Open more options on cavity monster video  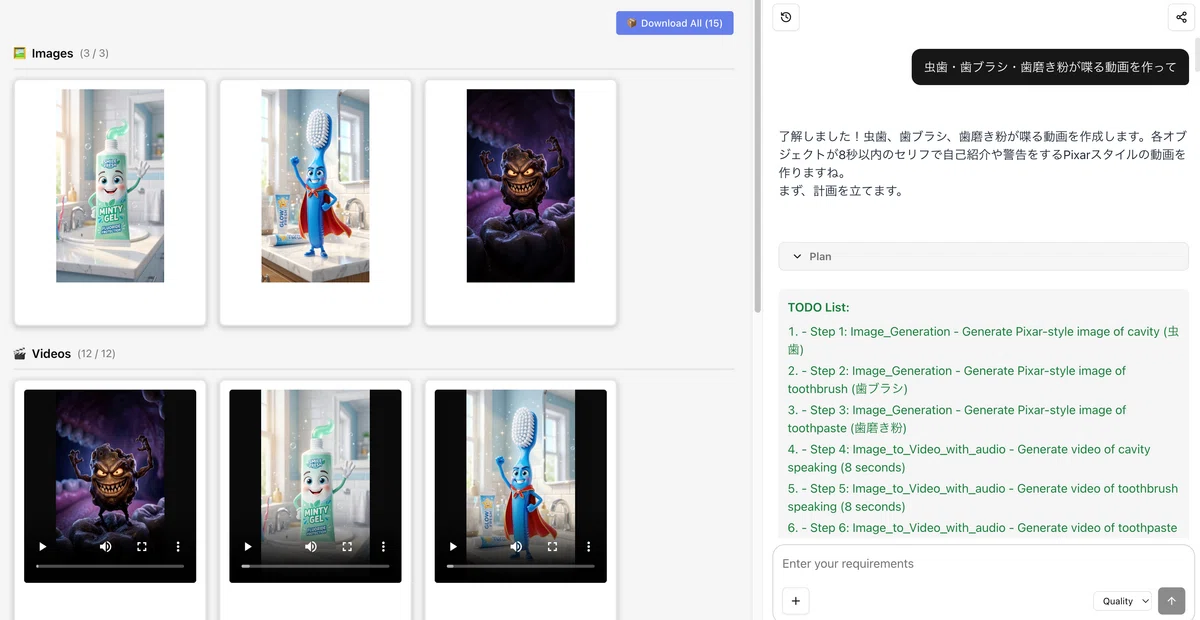(x=178, y=547)
